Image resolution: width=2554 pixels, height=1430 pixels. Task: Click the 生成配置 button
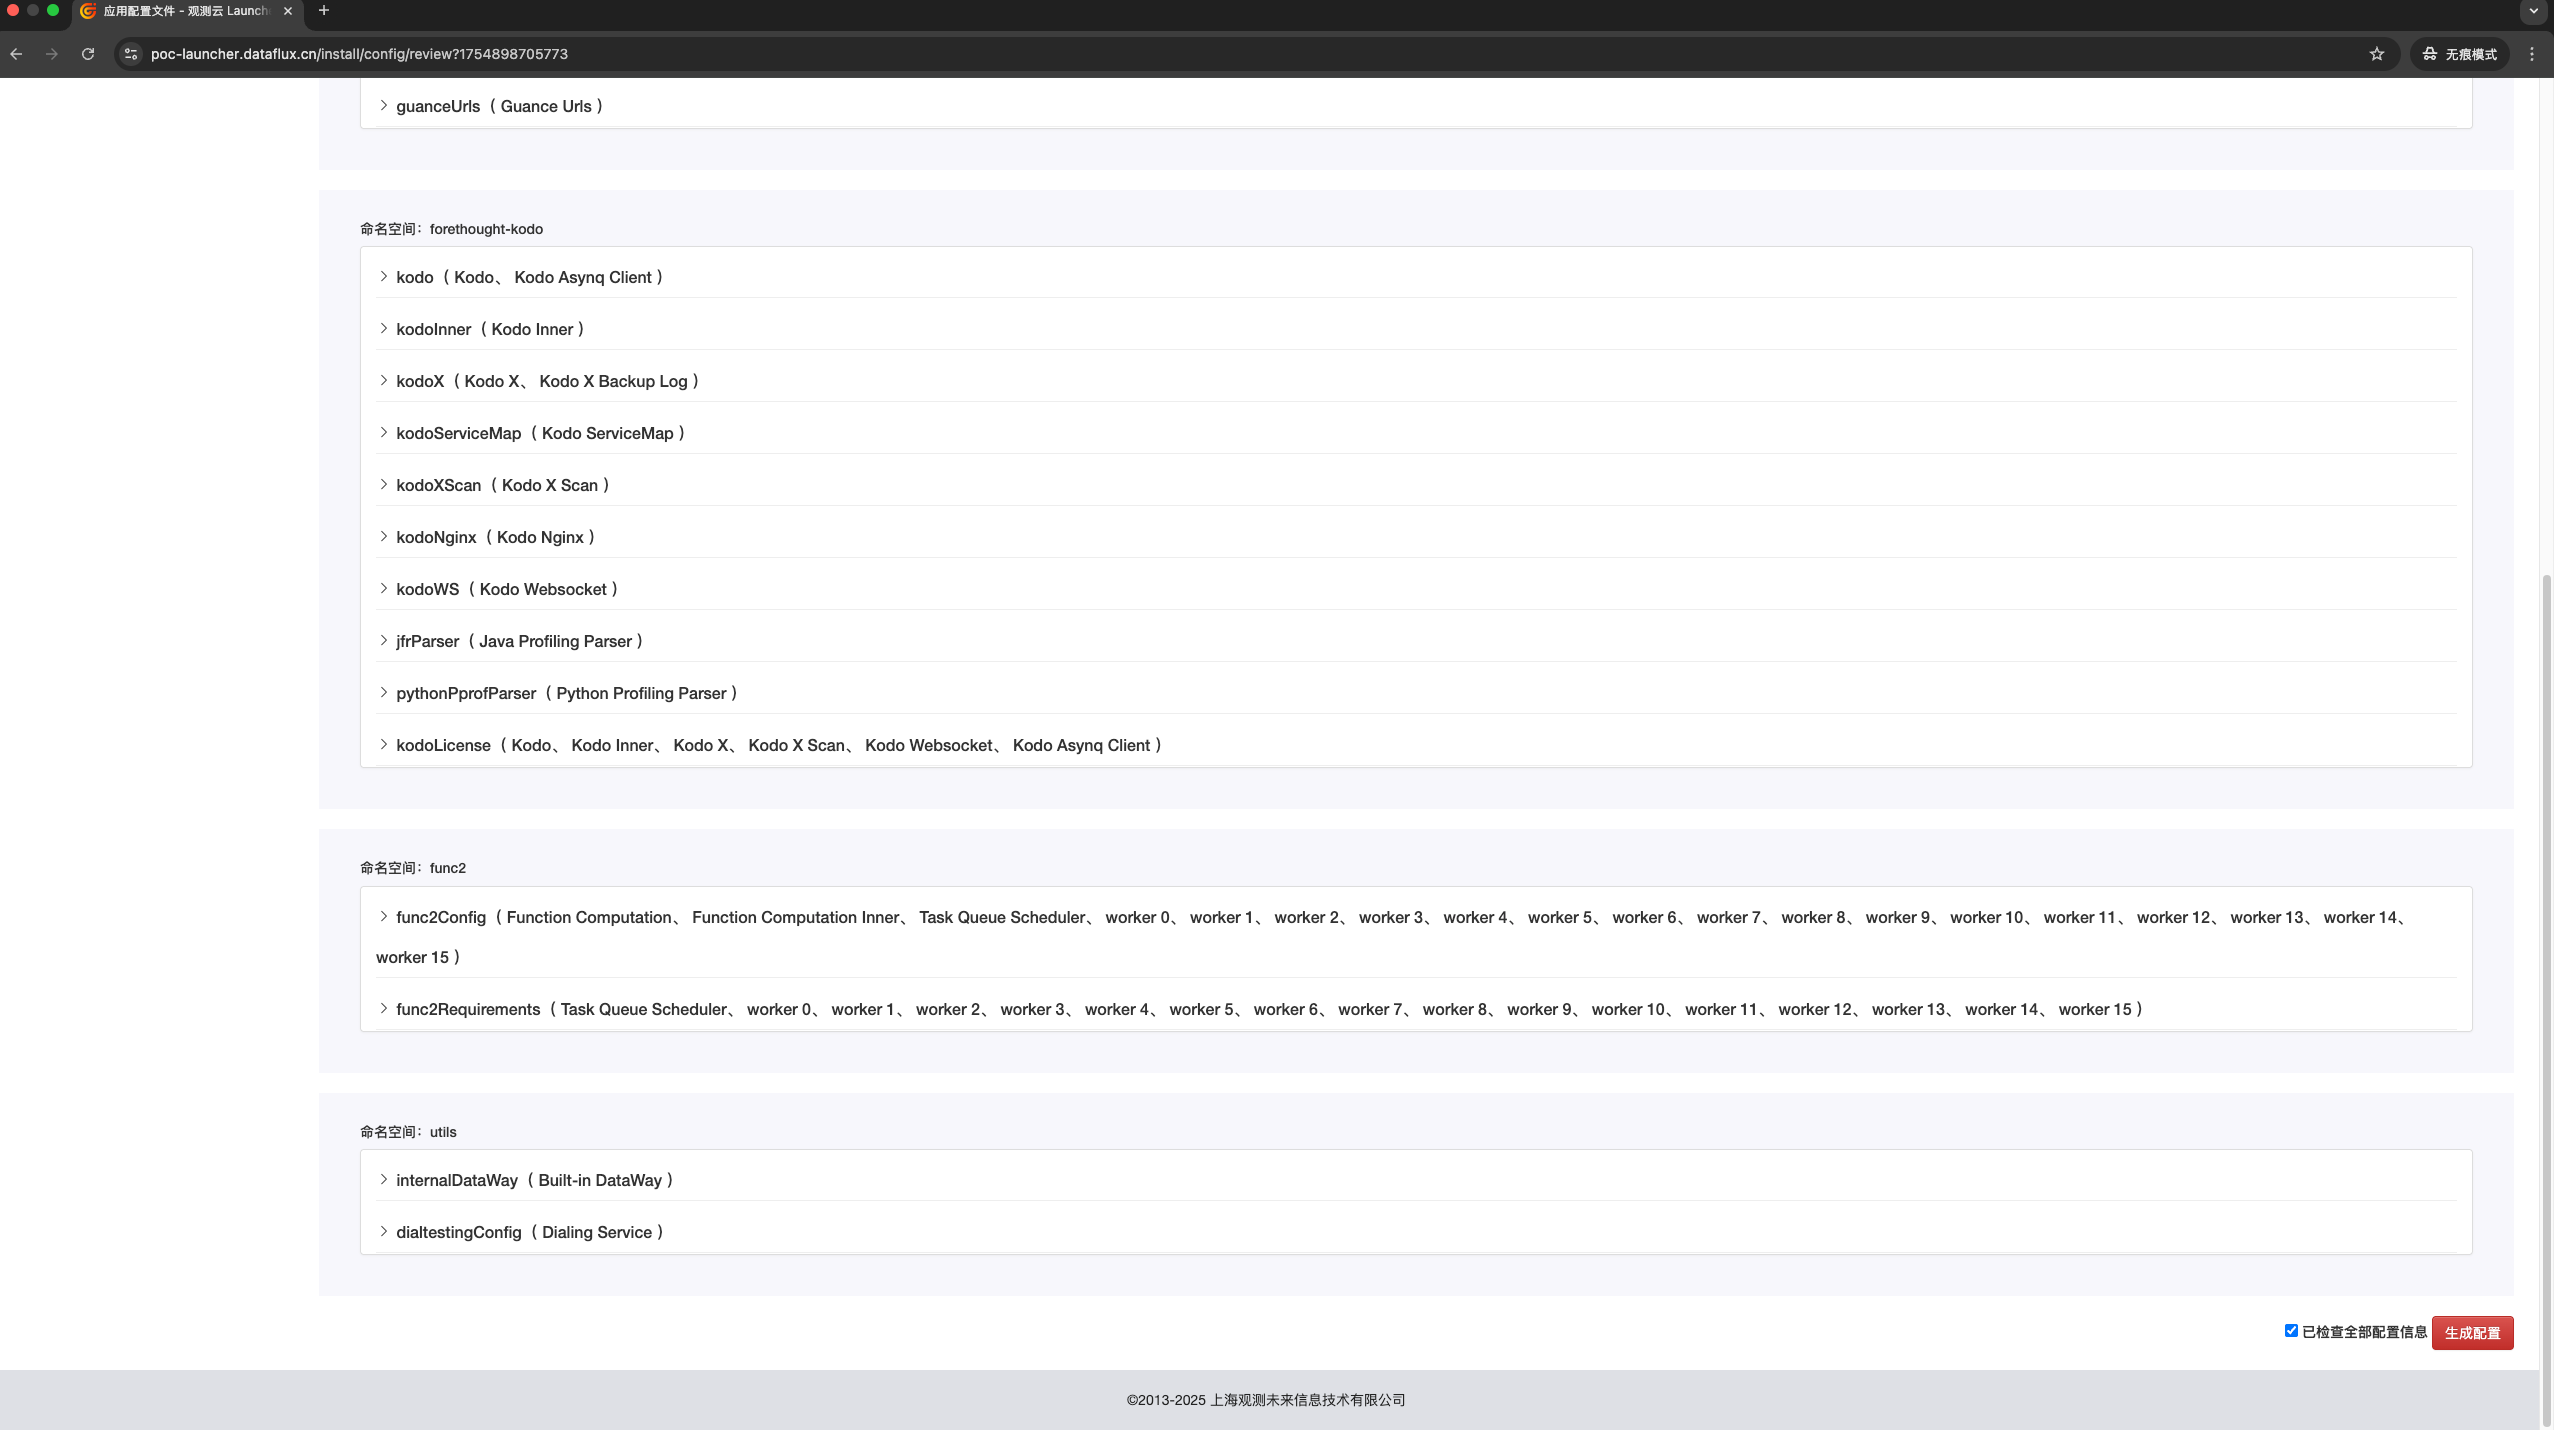pos(2472,1332)
